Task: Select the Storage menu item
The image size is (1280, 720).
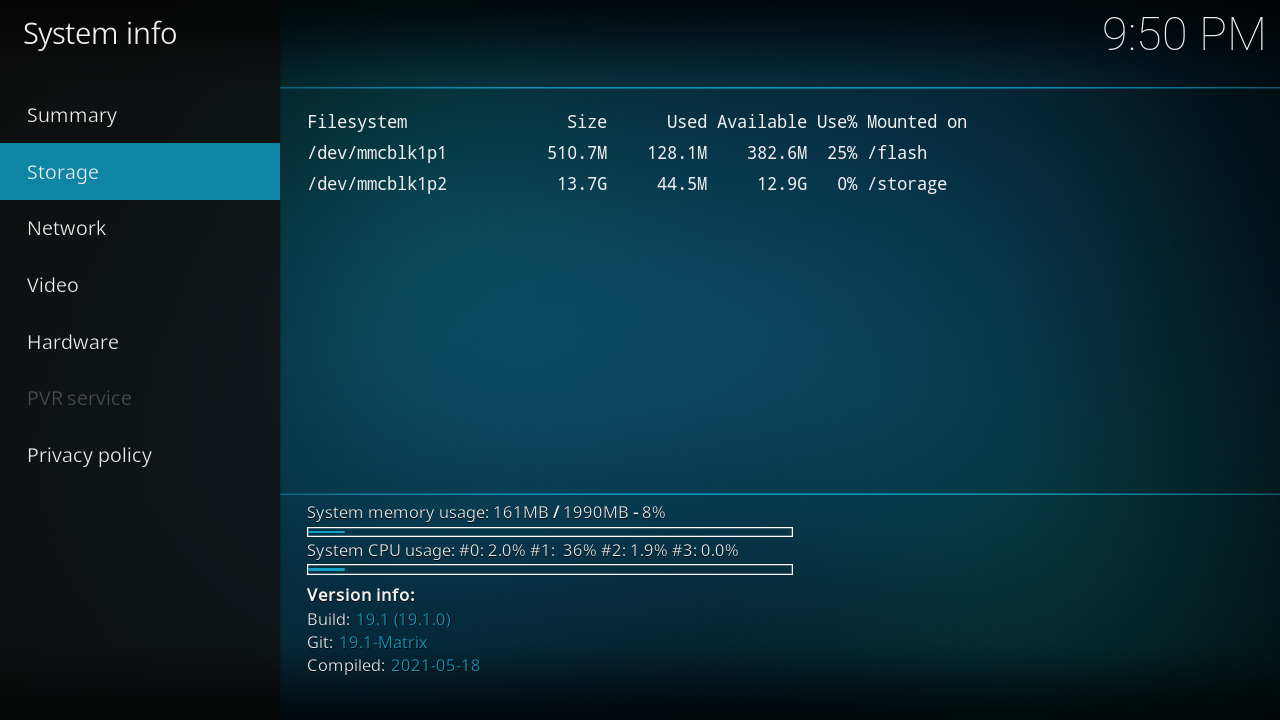Action: point(63,172)
